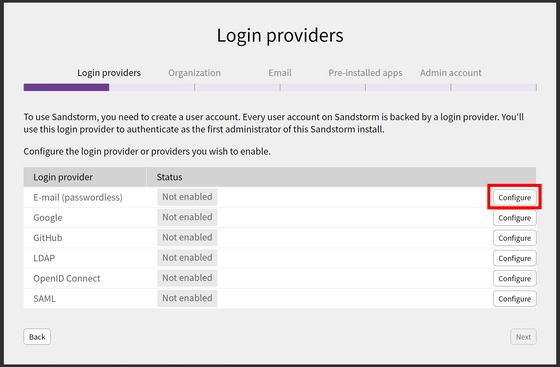Configure the OpenID Connect provider

pyautogui.click(x=515, y=278)
